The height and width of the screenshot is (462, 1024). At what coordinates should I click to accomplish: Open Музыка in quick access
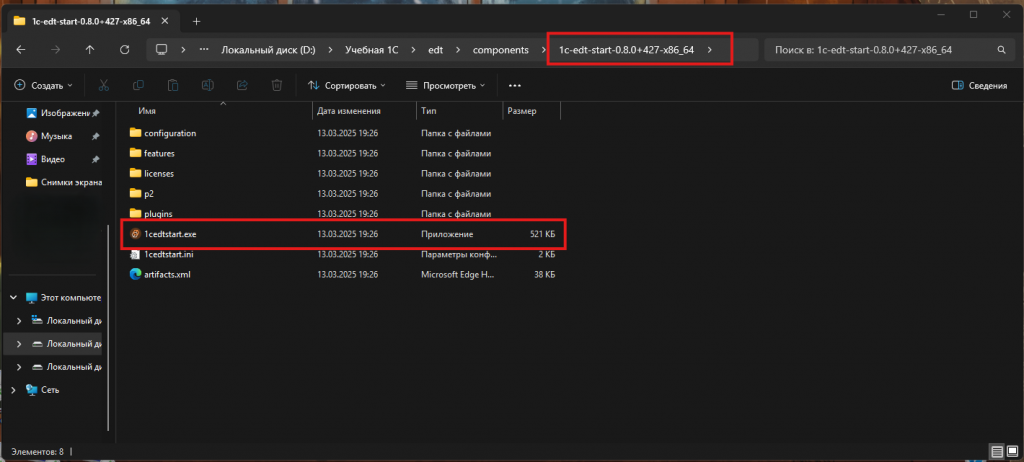click(x=51, y=136)
